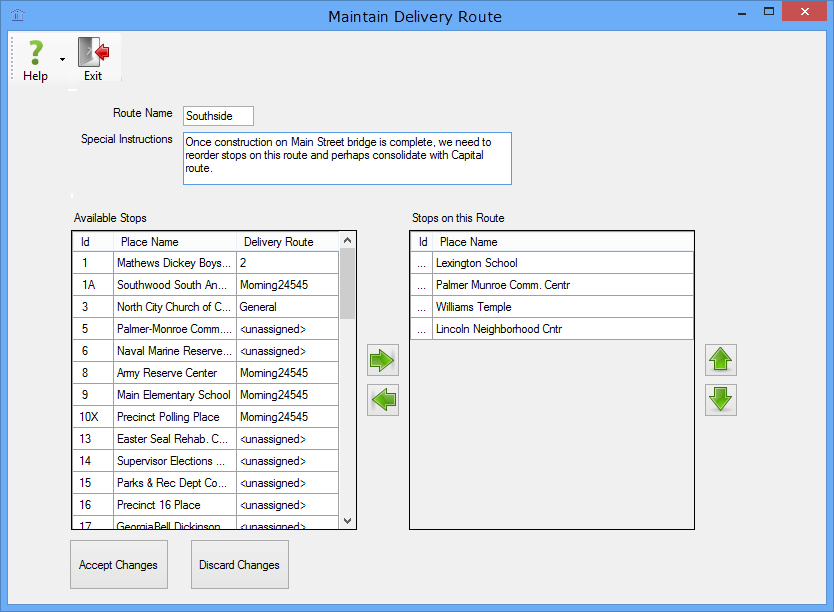Move selected stop down with down arrow
The image size is (834, 612).
(x=721, y=400)
